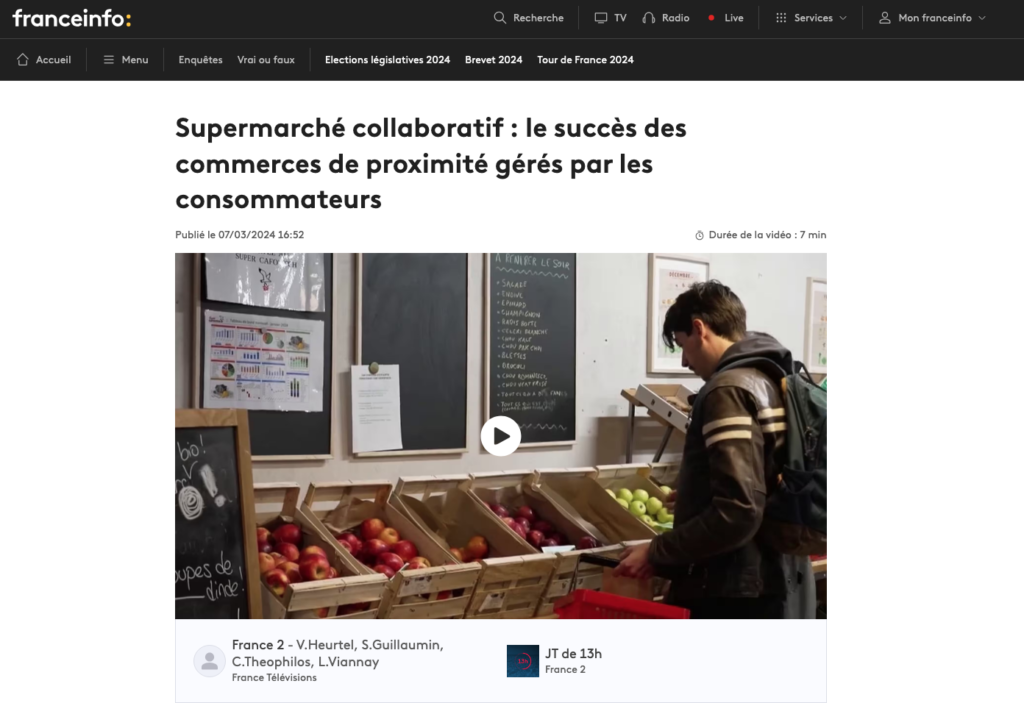Open the Recherche magnifier icon
This screenshot has width=1024, height=703.
[x=500, y=18]
